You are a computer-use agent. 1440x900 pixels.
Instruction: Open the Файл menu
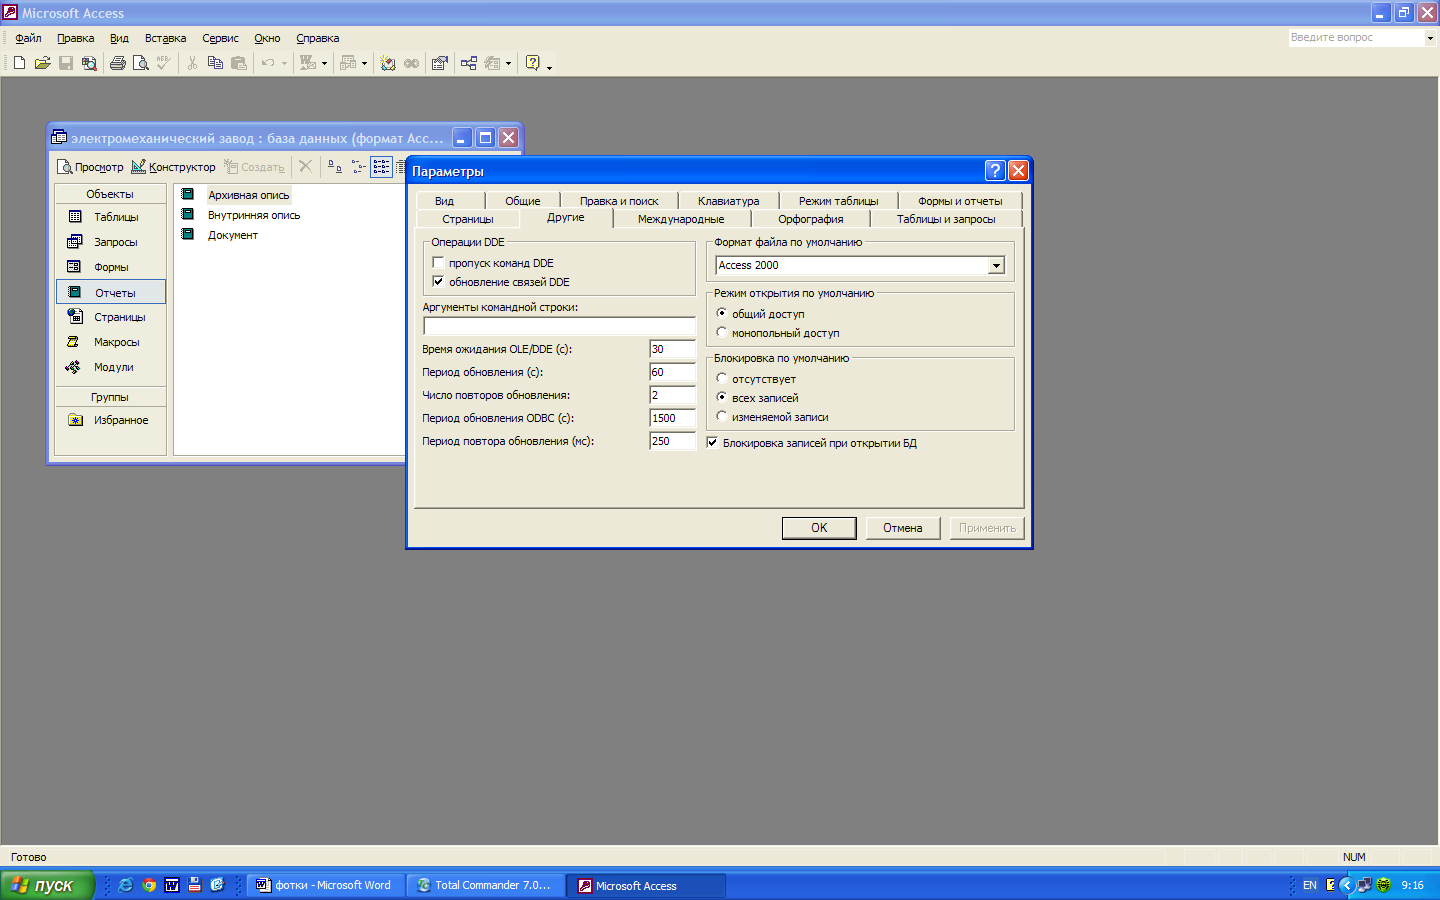[x=28, y=38]
